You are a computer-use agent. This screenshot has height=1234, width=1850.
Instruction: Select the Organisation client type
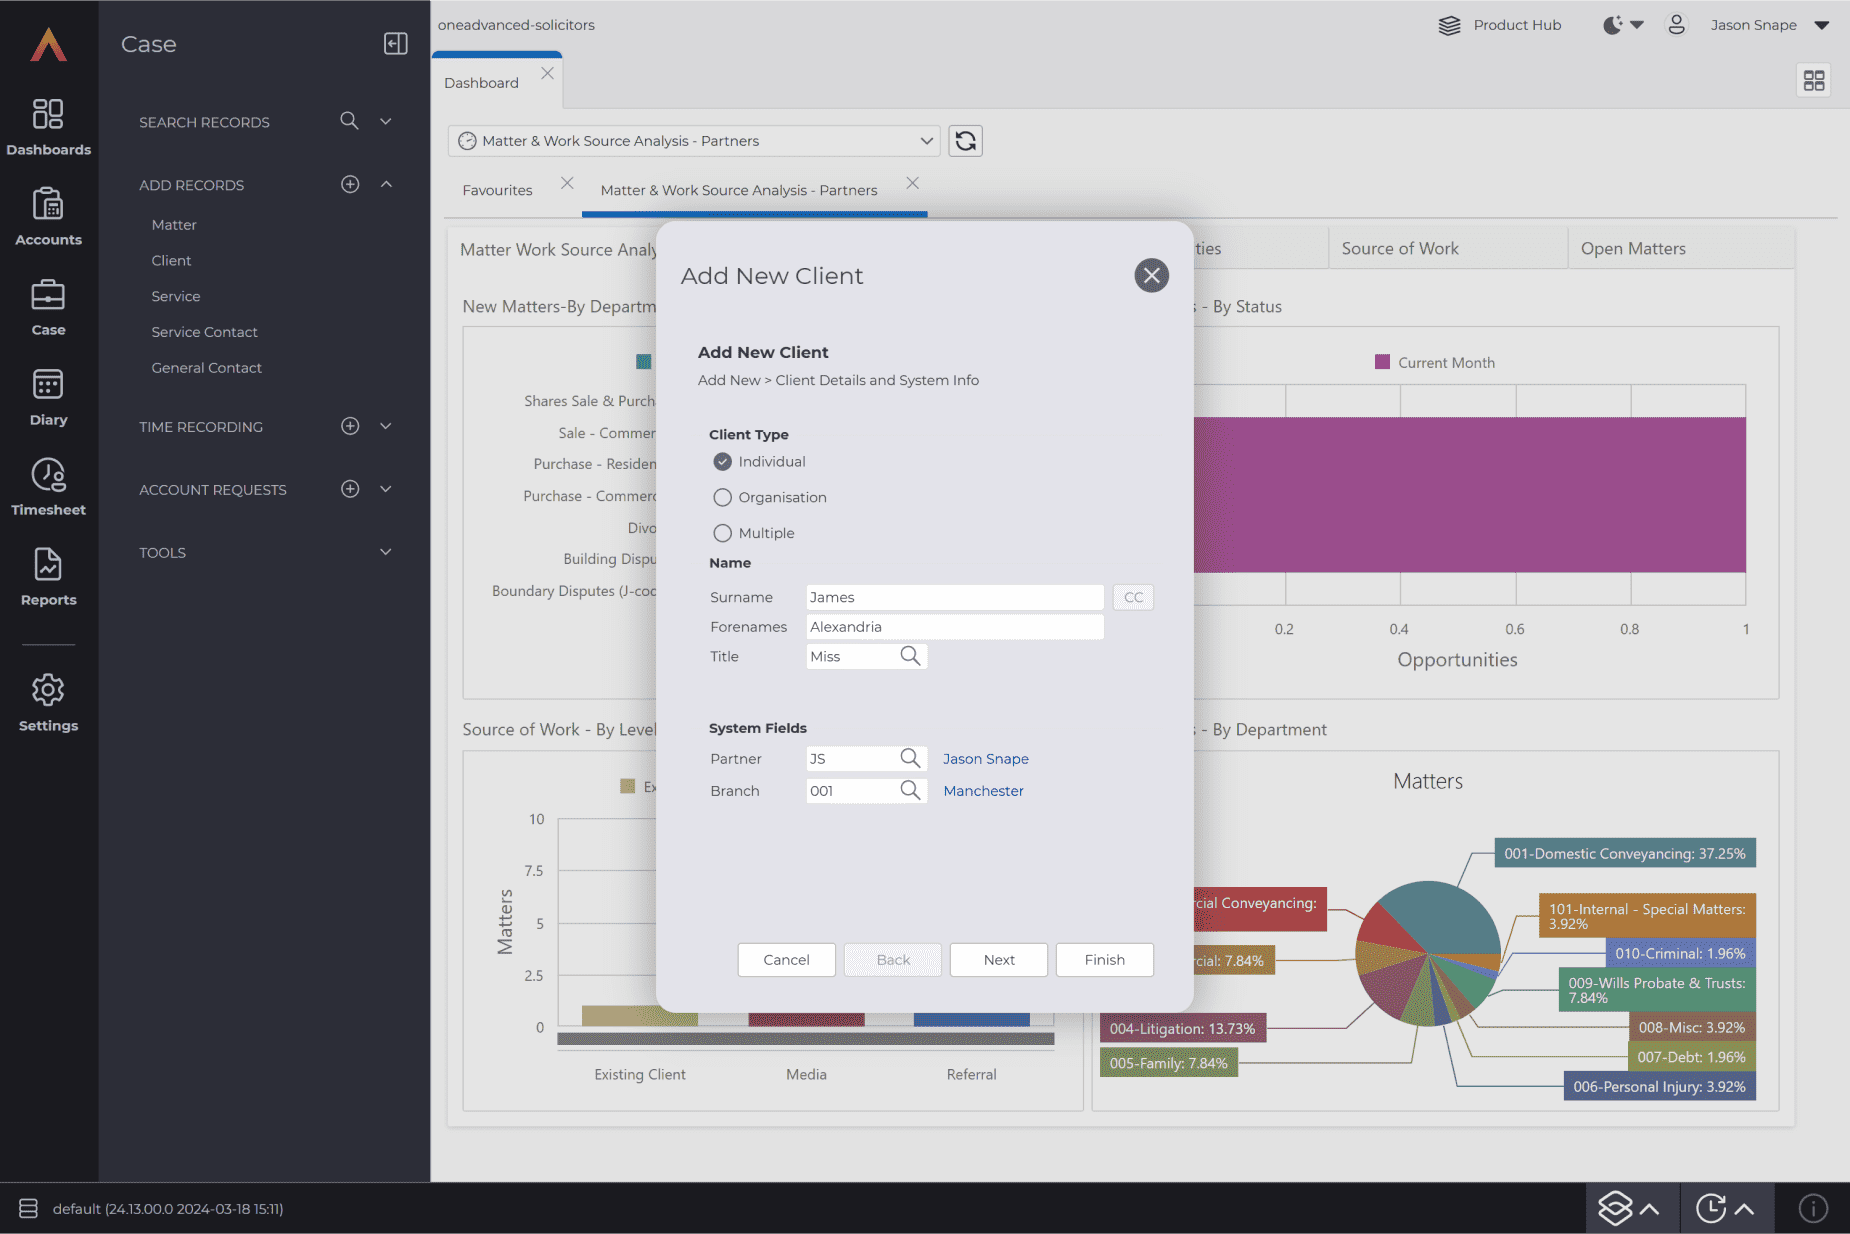(x=722, y=498)
